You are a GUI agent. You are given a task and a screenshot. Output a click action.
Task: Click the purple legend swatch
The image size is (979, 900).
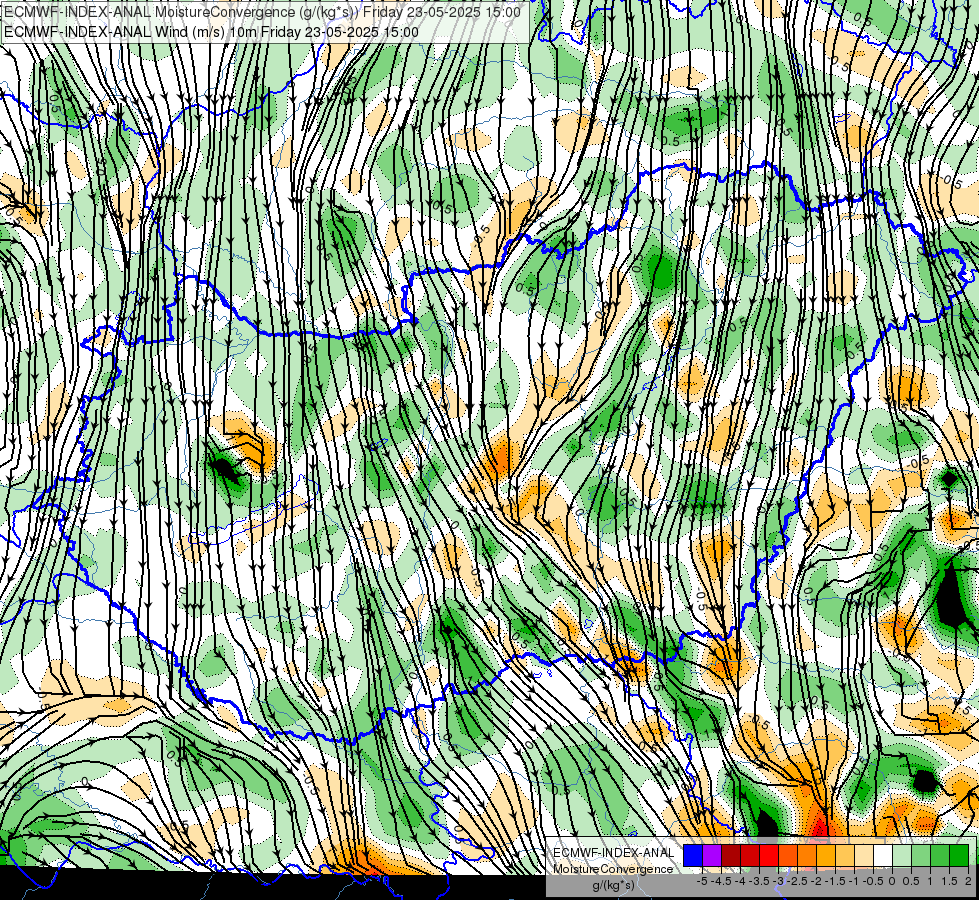tap(712, 856)
